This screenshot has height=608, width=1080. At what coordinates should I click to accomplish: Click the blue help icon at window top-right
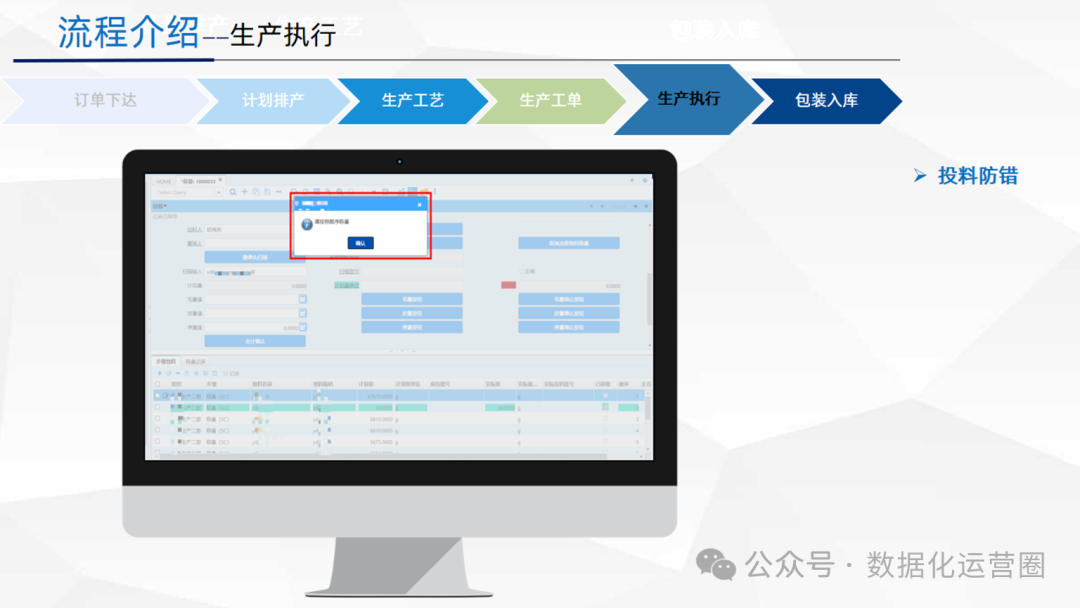[645, 180]
